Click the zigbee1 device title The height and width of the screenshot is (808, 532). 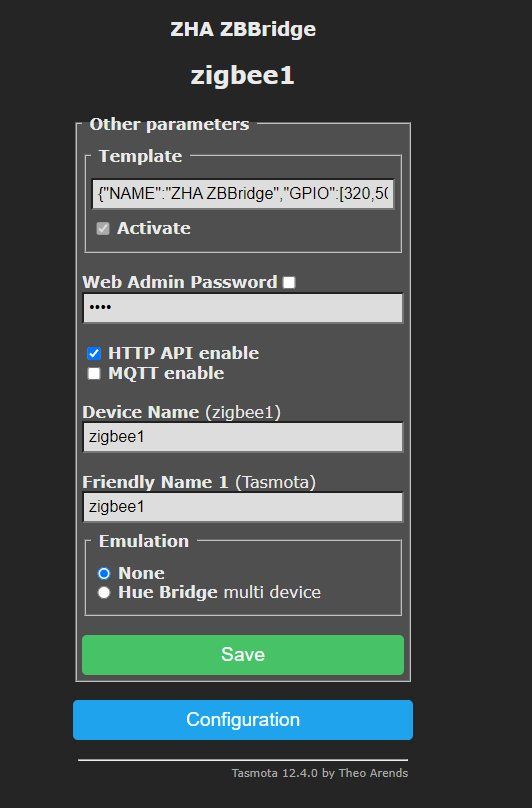(x=242, y=76)
